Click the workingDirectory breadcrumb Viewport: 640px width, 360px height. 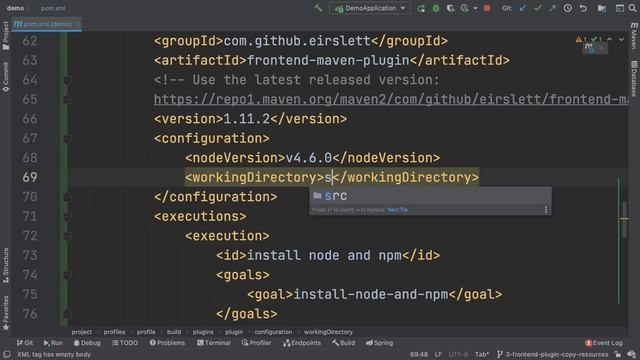[x=328, y=332]
